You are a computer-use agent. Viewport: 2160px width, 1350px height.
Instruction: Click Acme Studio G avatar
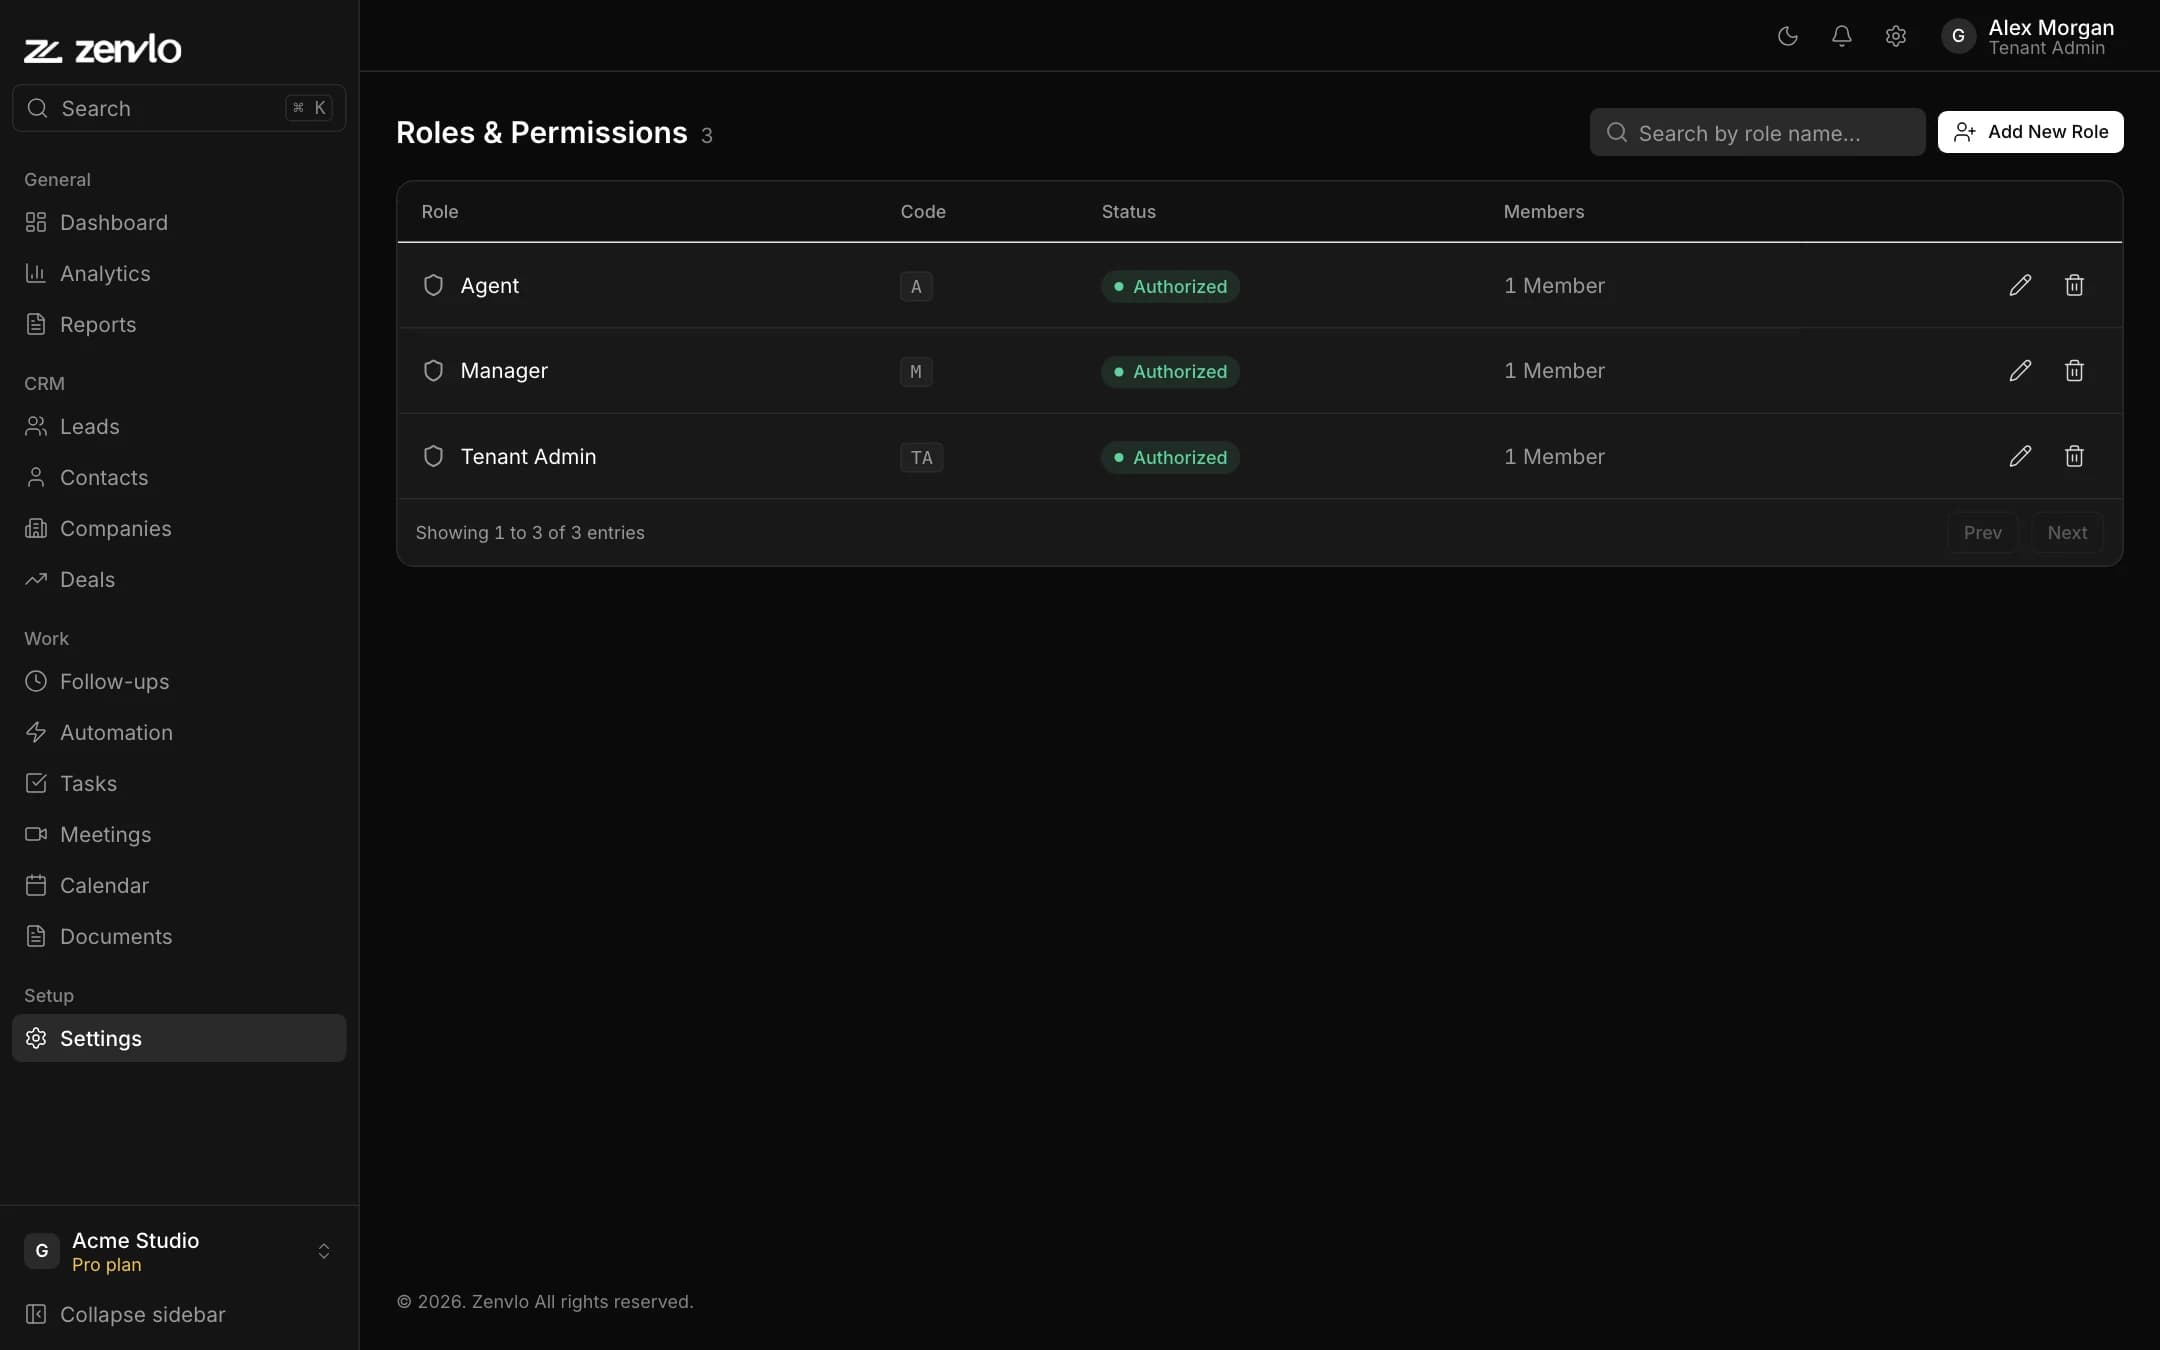coord(42,1251)
